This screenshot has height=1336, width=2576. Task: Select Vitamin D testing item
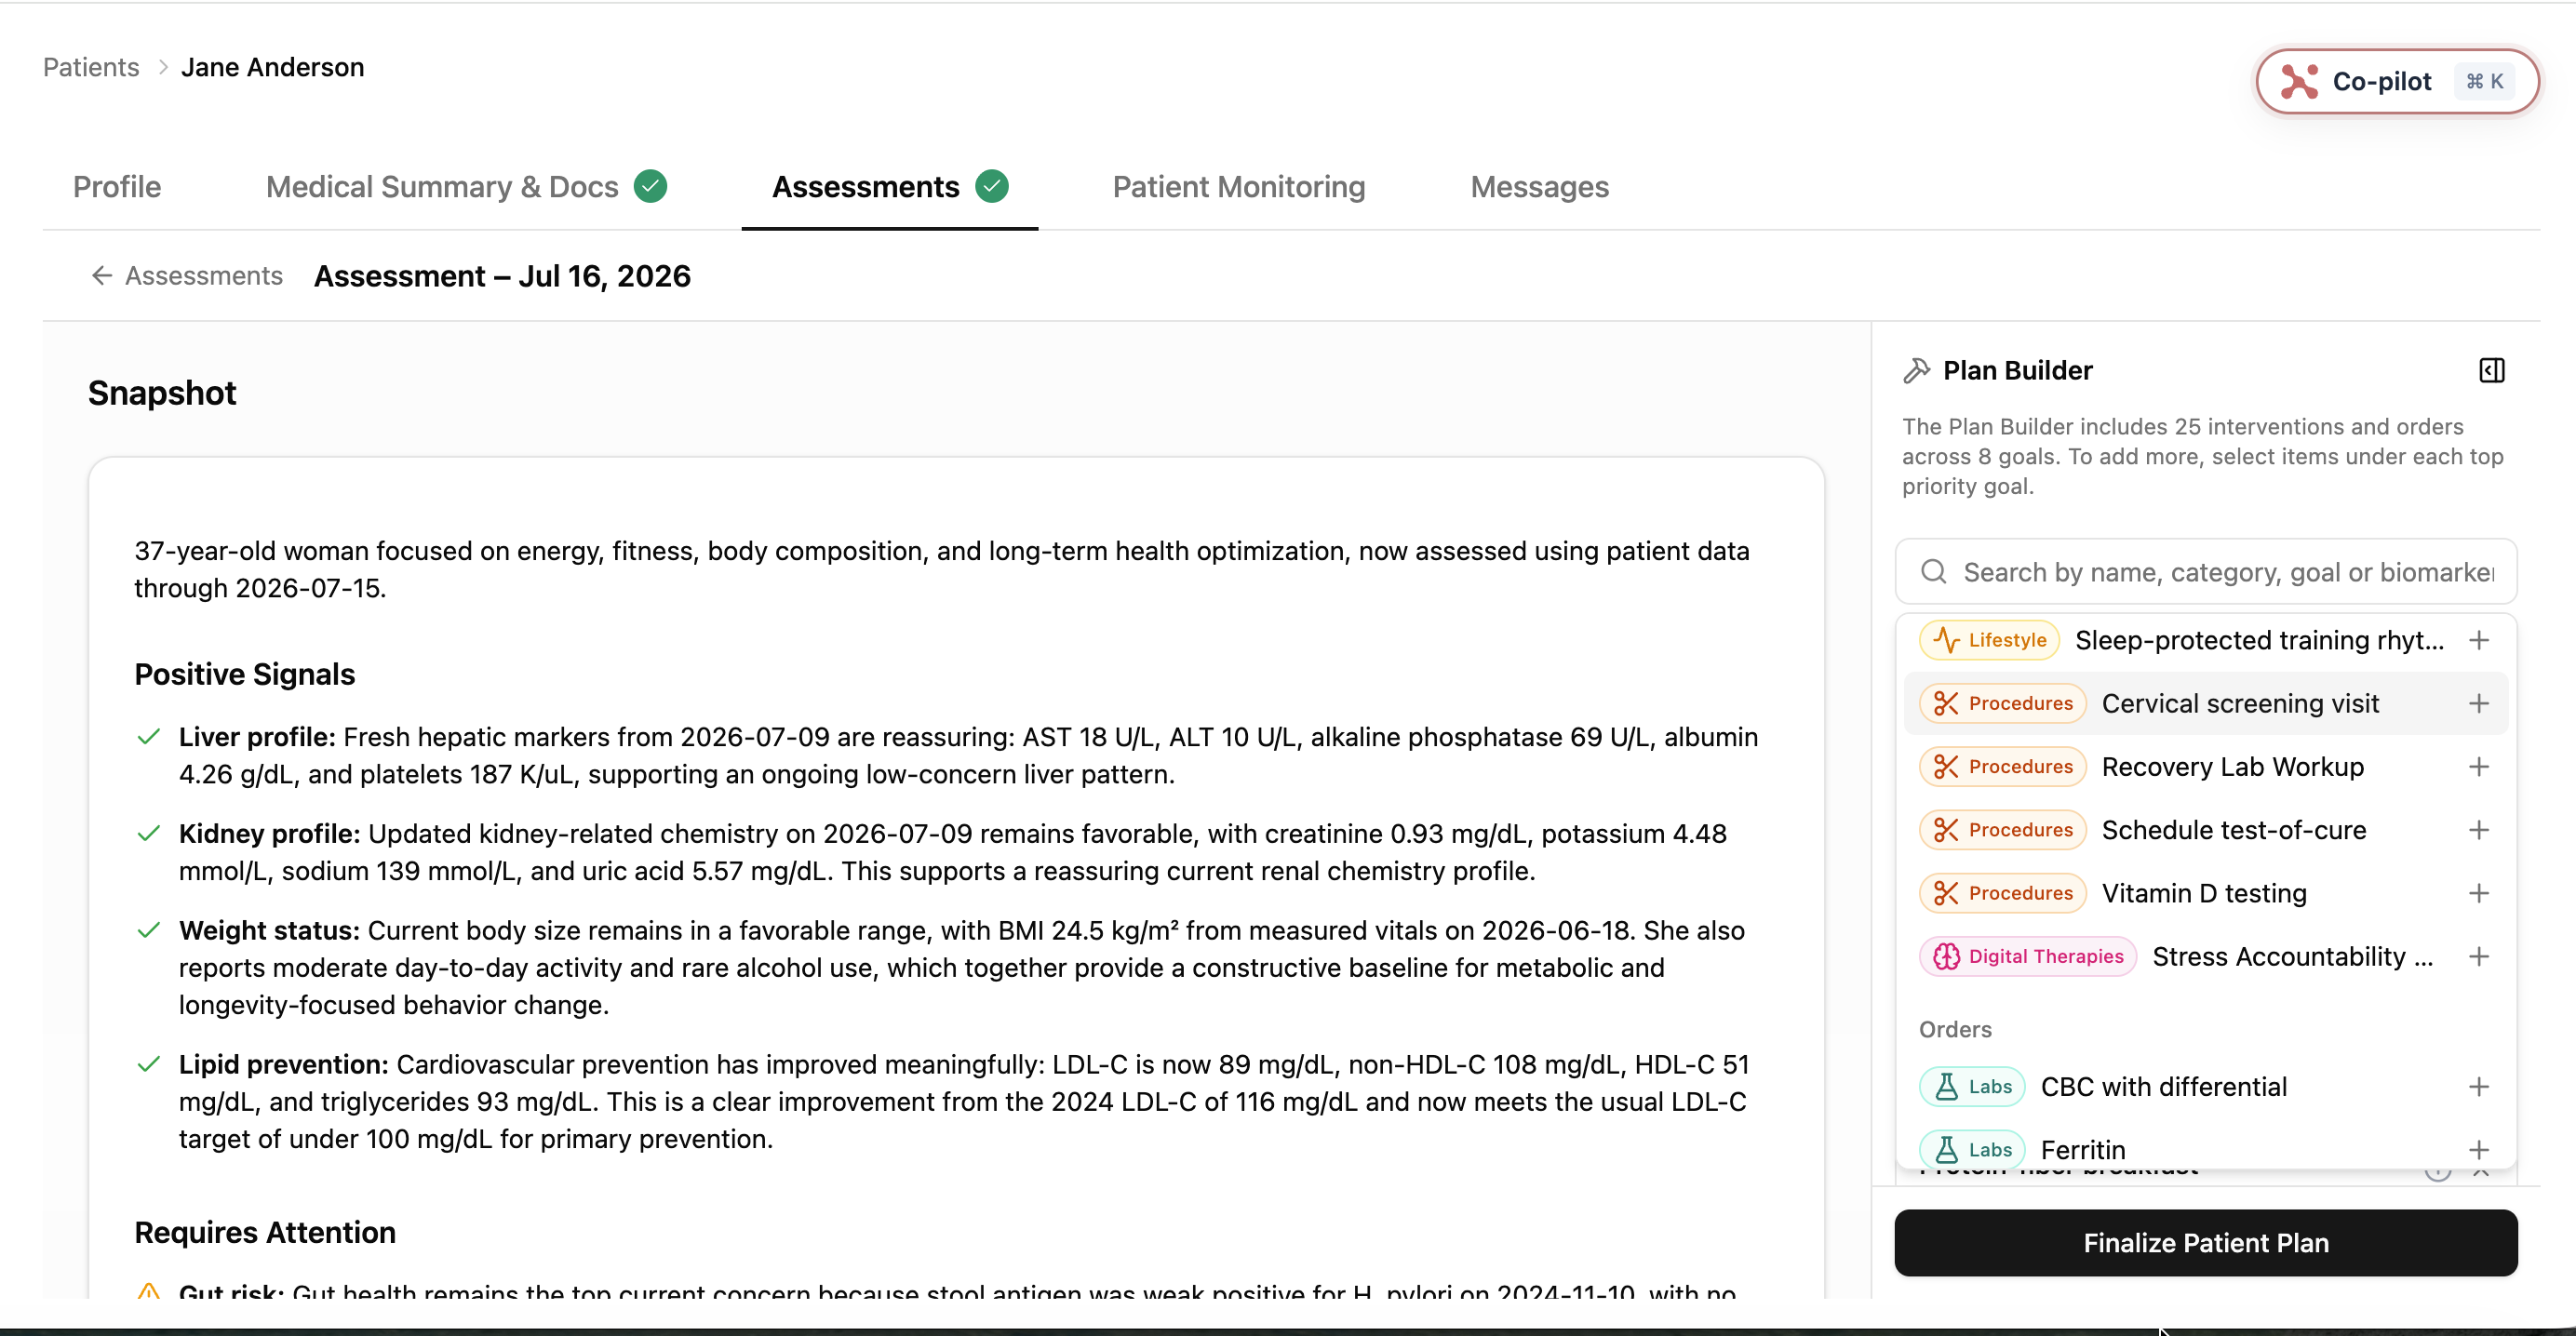[x=2204, y=893]
